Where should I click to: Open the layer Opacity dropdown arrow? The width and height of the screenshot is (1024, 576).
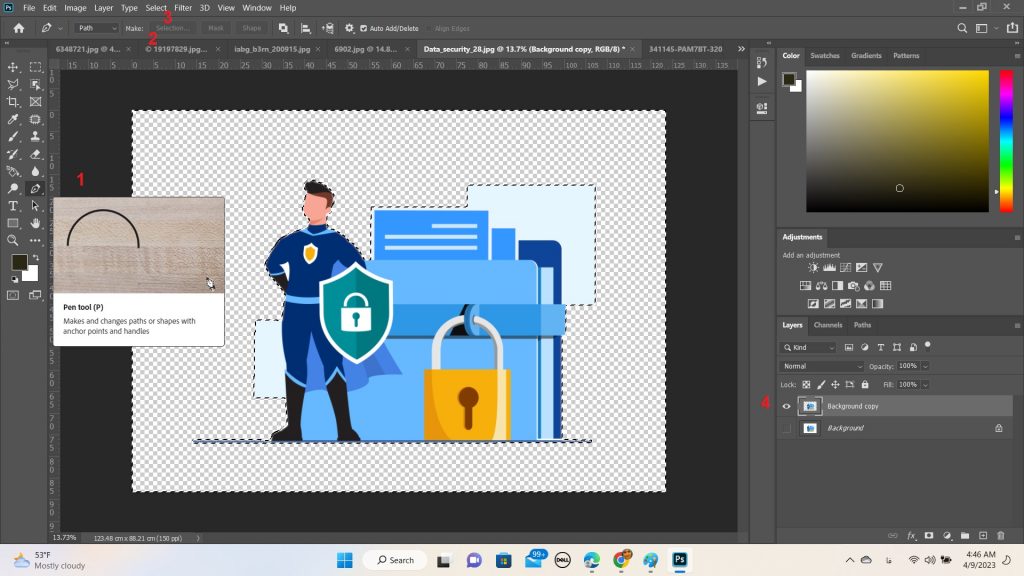(926, 366)
